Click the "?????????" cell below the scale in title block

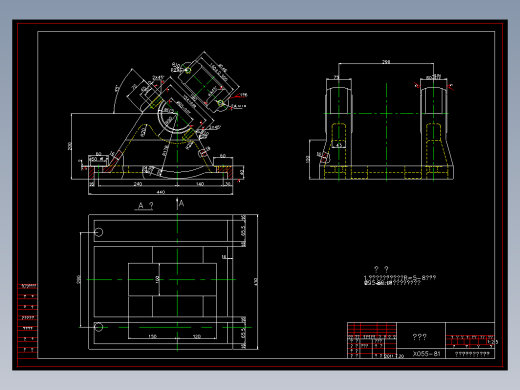[472, 354]
